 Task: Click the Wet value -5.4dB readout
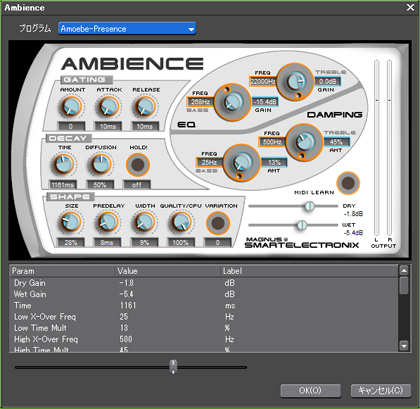(353, 233)
